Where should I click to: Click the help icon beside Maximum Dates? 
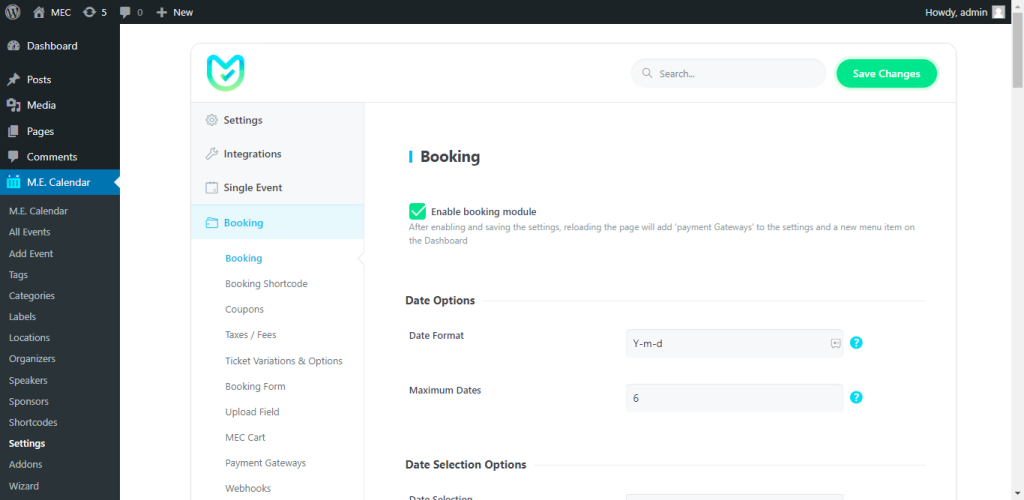click(x=856, y=397)
